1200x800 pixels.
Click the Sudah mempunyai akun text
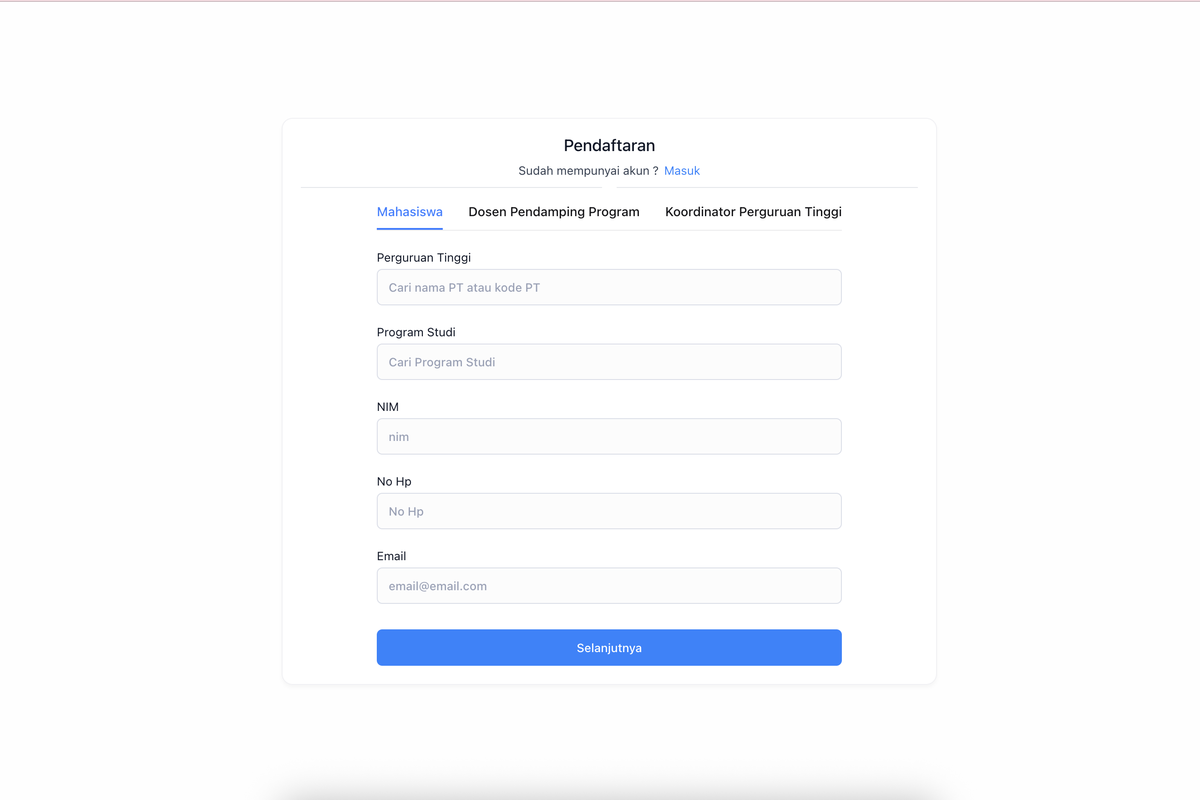[588, 171]
